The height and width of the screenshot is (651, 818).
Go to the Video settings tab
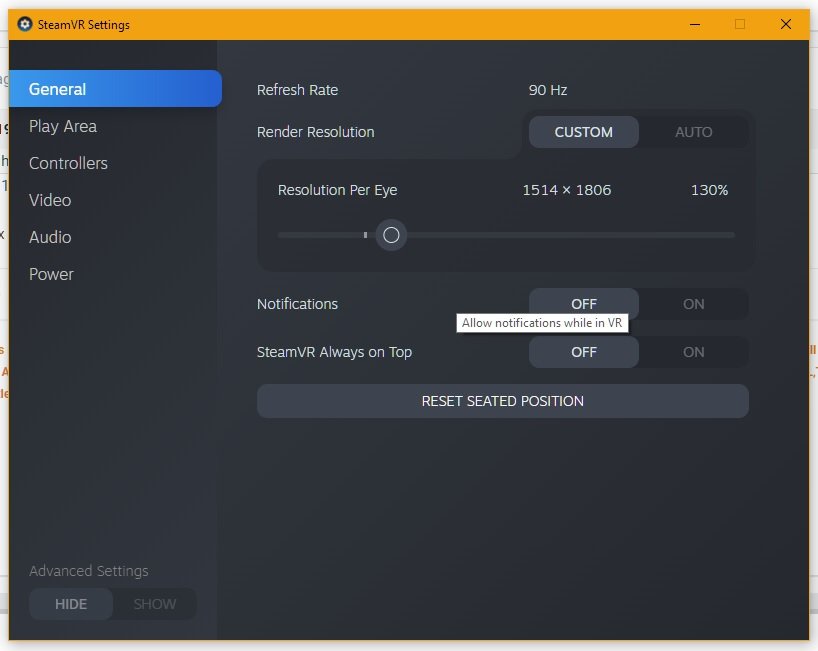pyautogui.click(x=50, y=200)
